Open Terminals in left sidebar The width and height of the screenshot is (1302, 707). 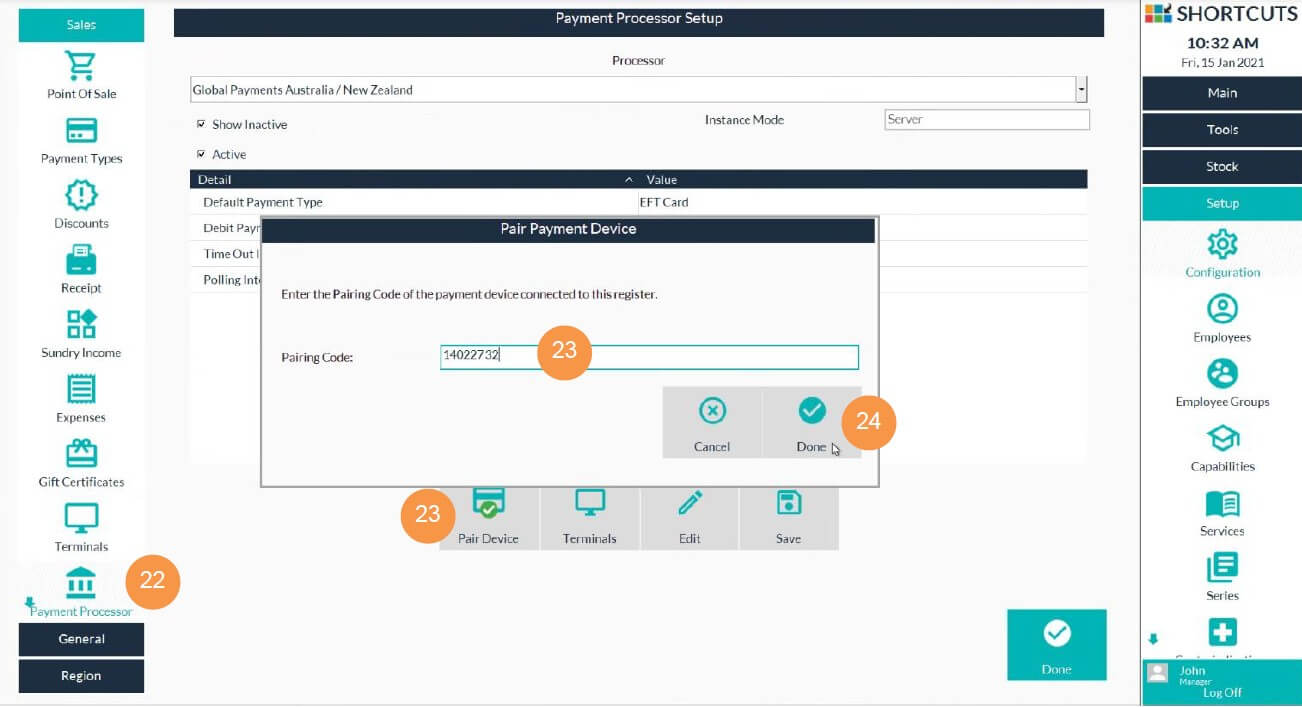click(x=81, y=528)
